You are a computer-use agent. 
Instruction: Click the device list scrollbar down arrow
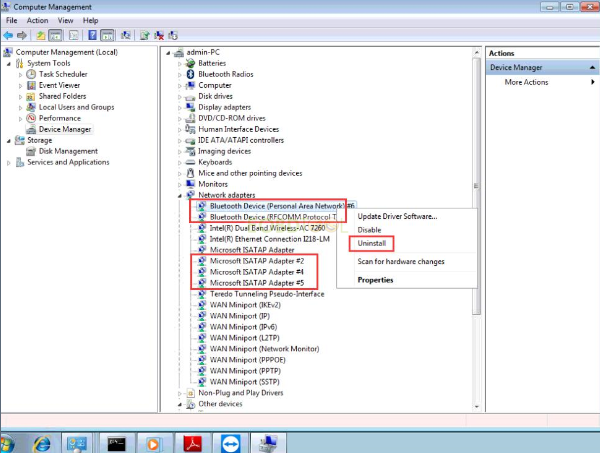pyautogui.click(x=476, y=407)
